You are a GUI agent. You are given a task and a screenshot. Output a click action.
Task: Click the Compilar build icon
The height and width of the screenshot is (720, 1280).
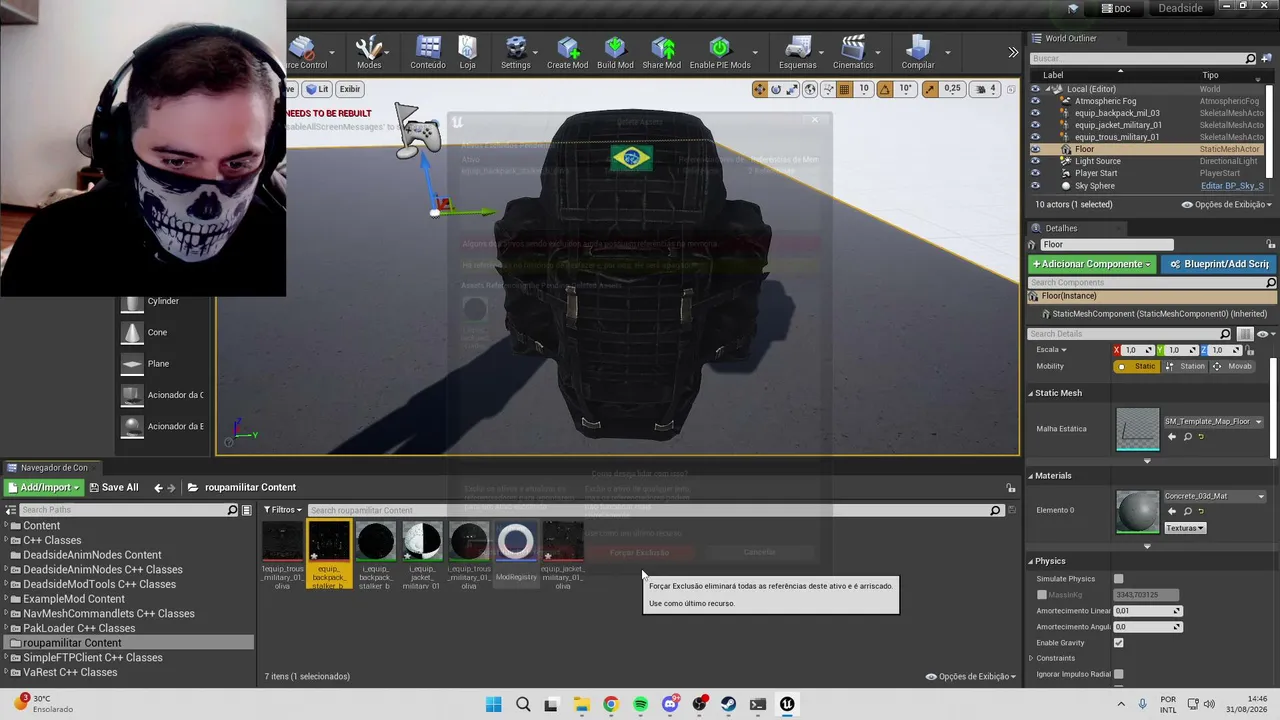(918, 53)
